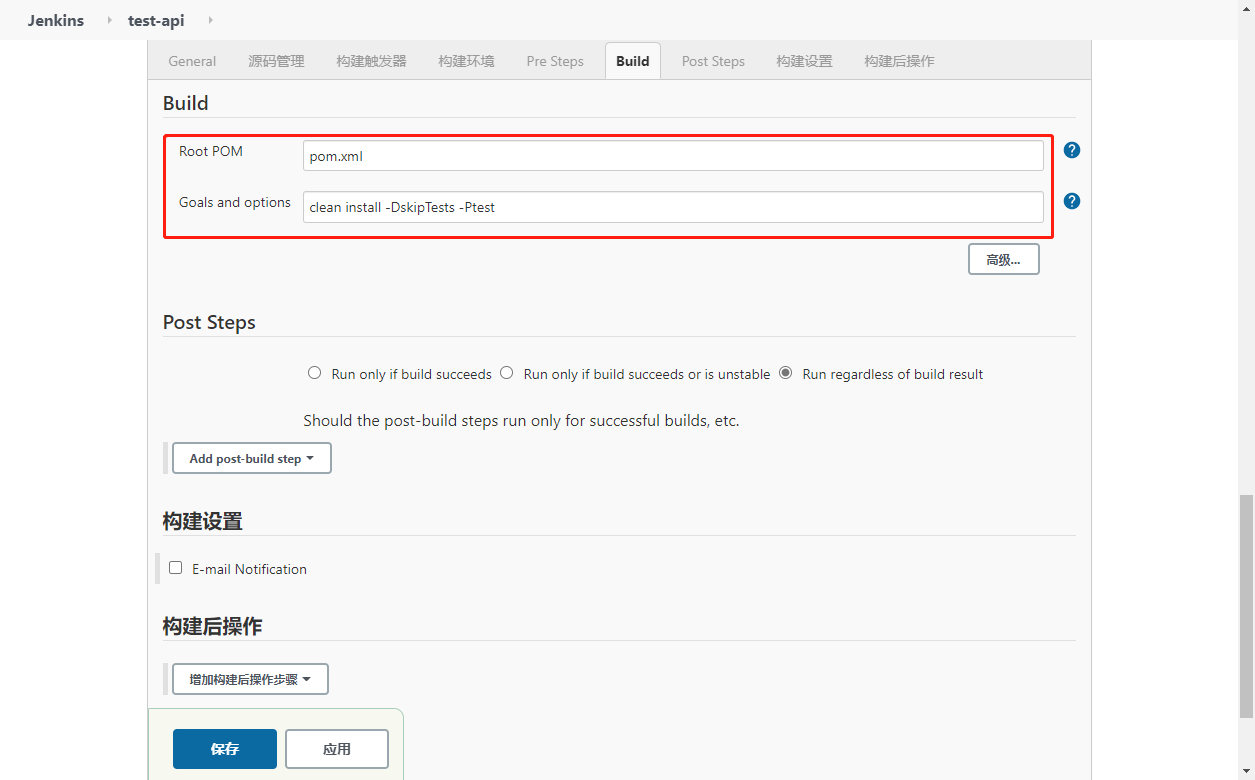Focus the Root POM input field
The height and width of the screenshot is (780, 1255).
coord(673,156)
